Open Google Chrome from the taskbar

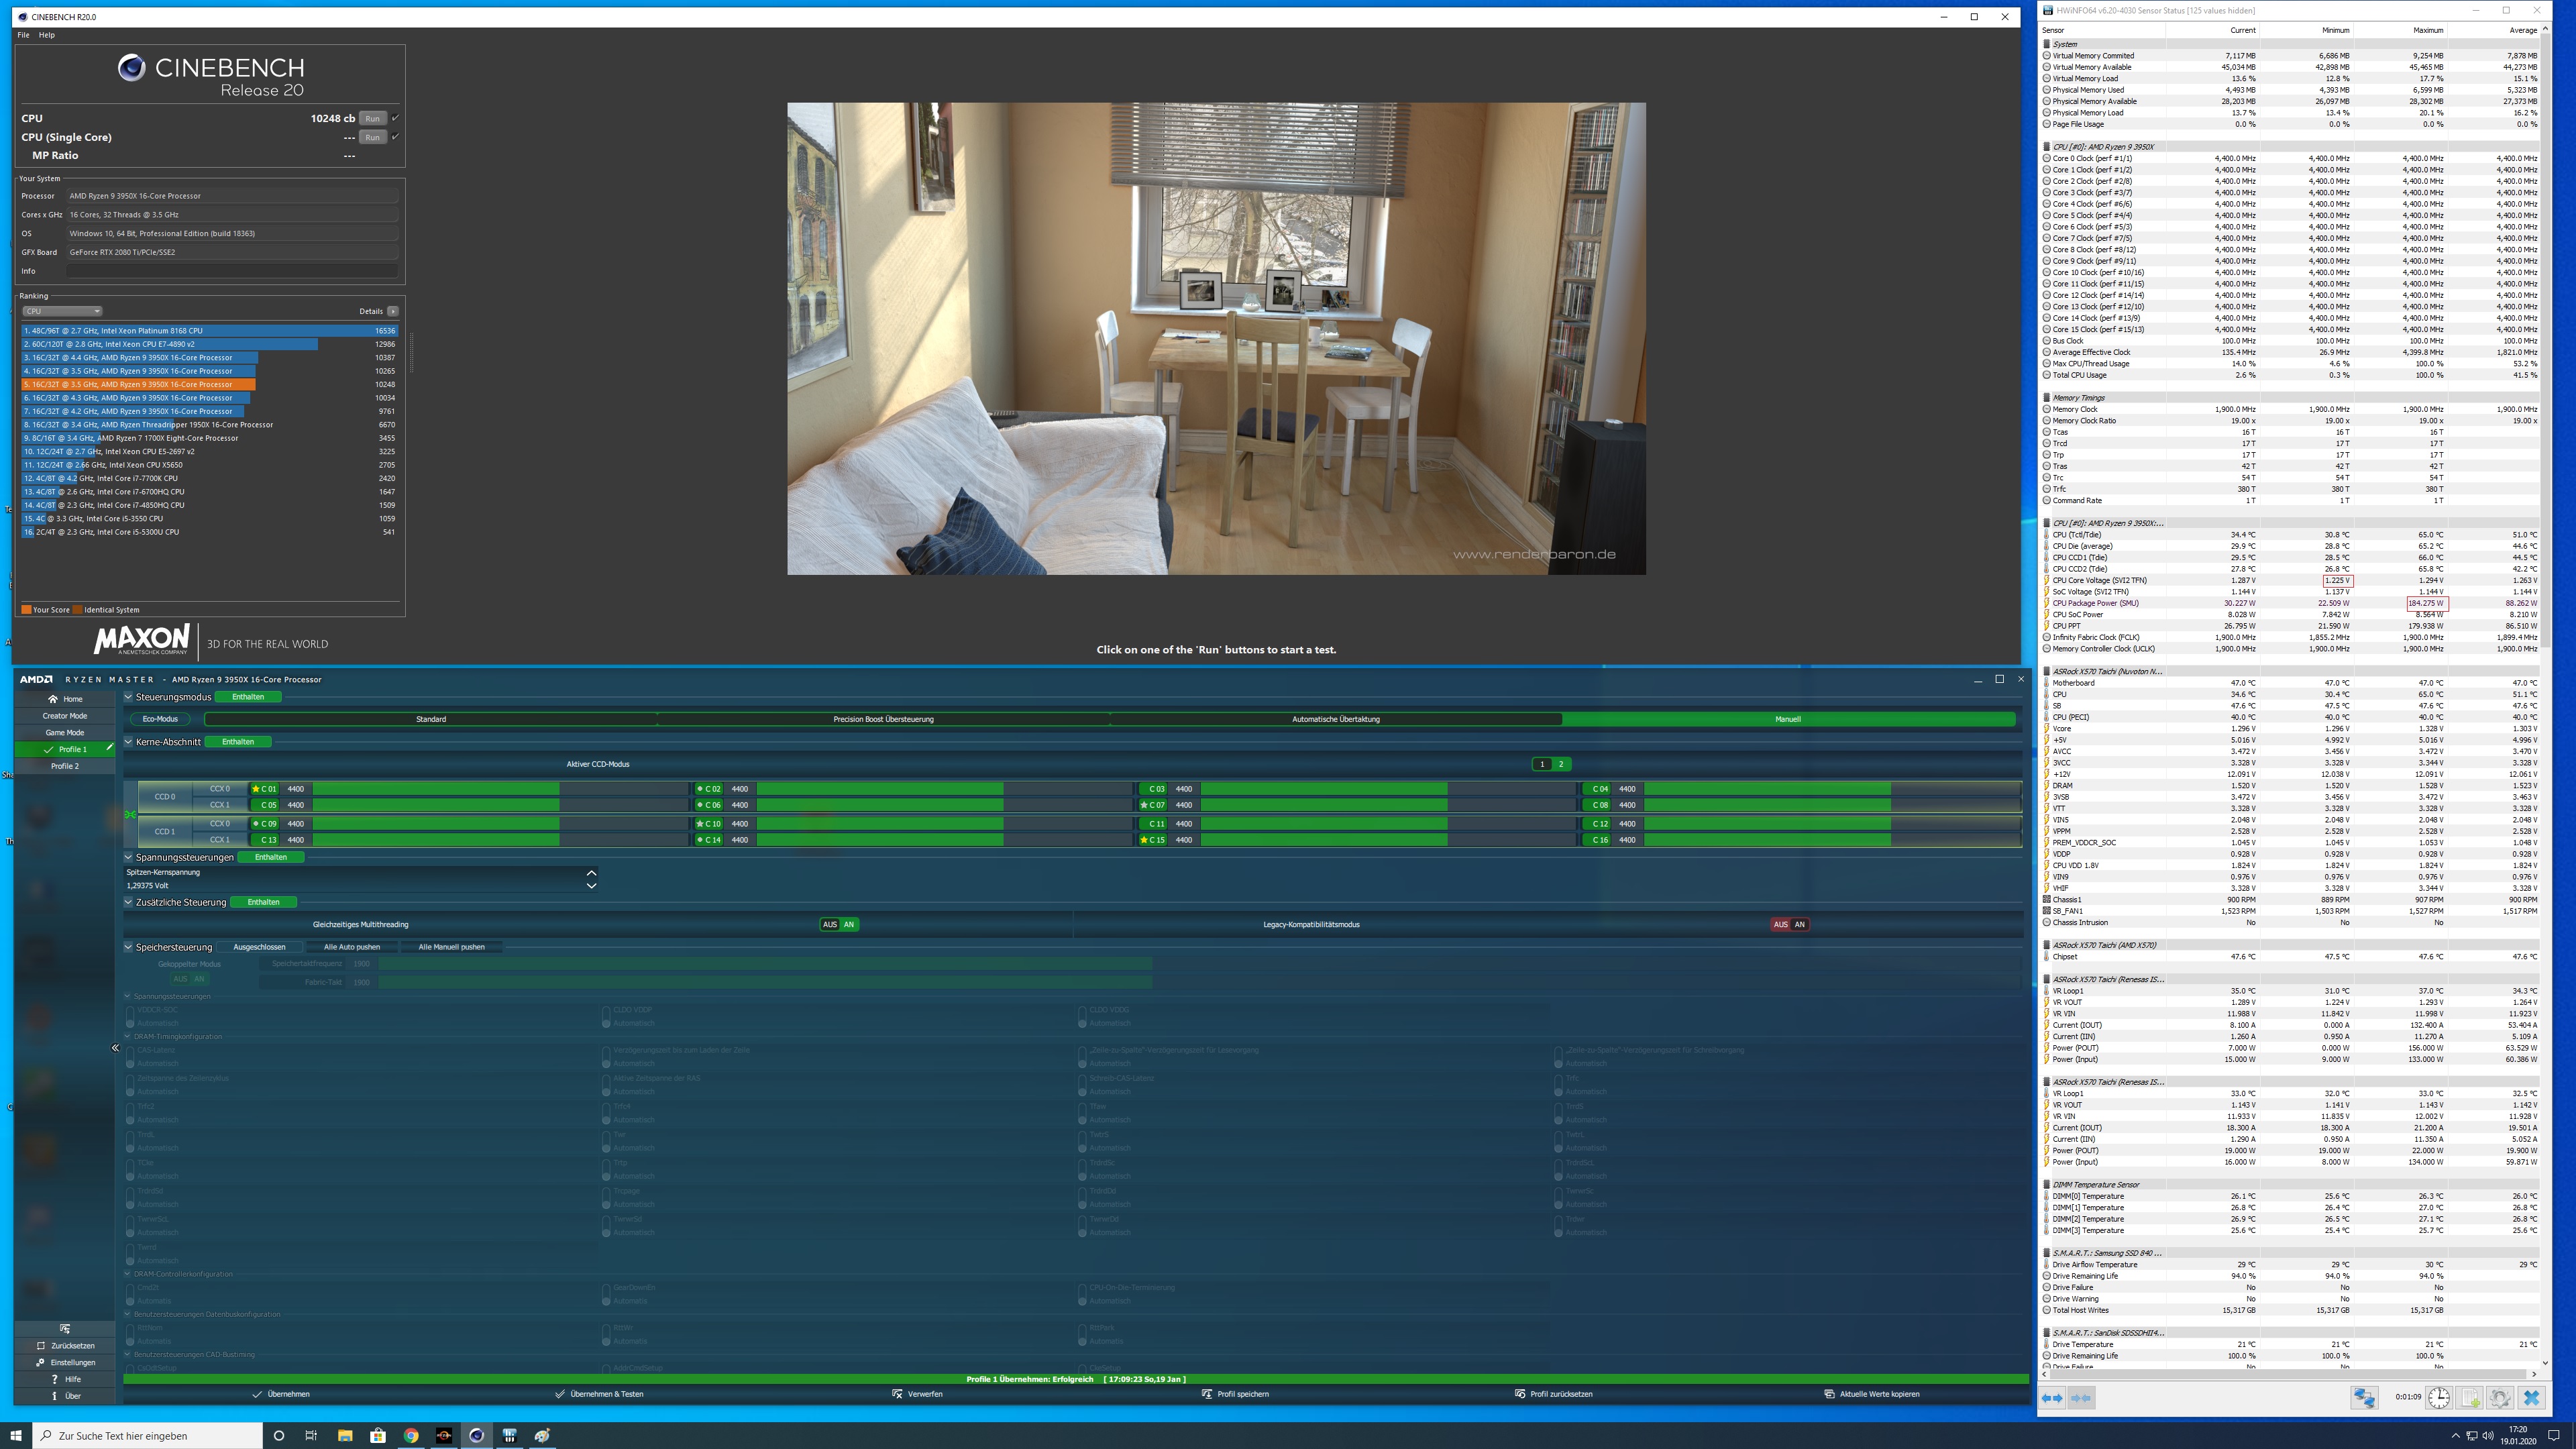click(410, 1435)
